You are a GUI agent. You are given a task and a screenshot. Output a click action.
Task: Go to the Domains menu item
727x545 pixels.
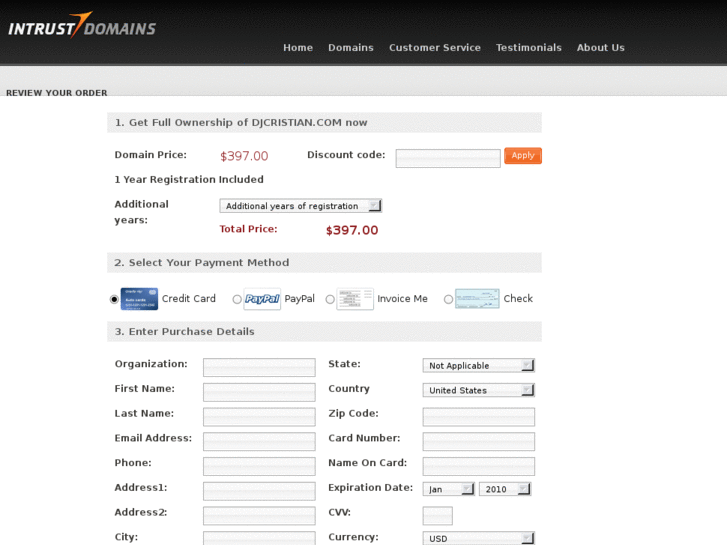tap(350, 48)
